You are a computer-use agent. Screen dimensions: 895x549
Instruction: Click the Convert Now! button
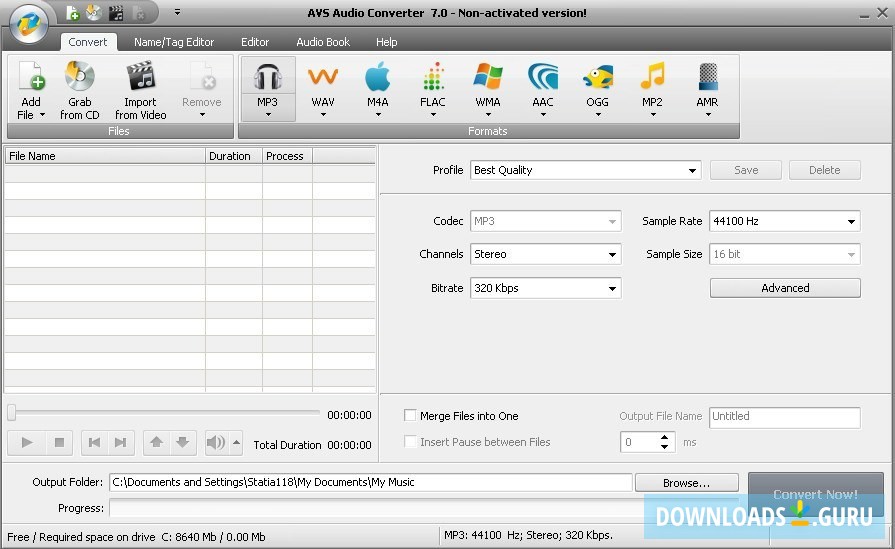[x=815, y=494]
